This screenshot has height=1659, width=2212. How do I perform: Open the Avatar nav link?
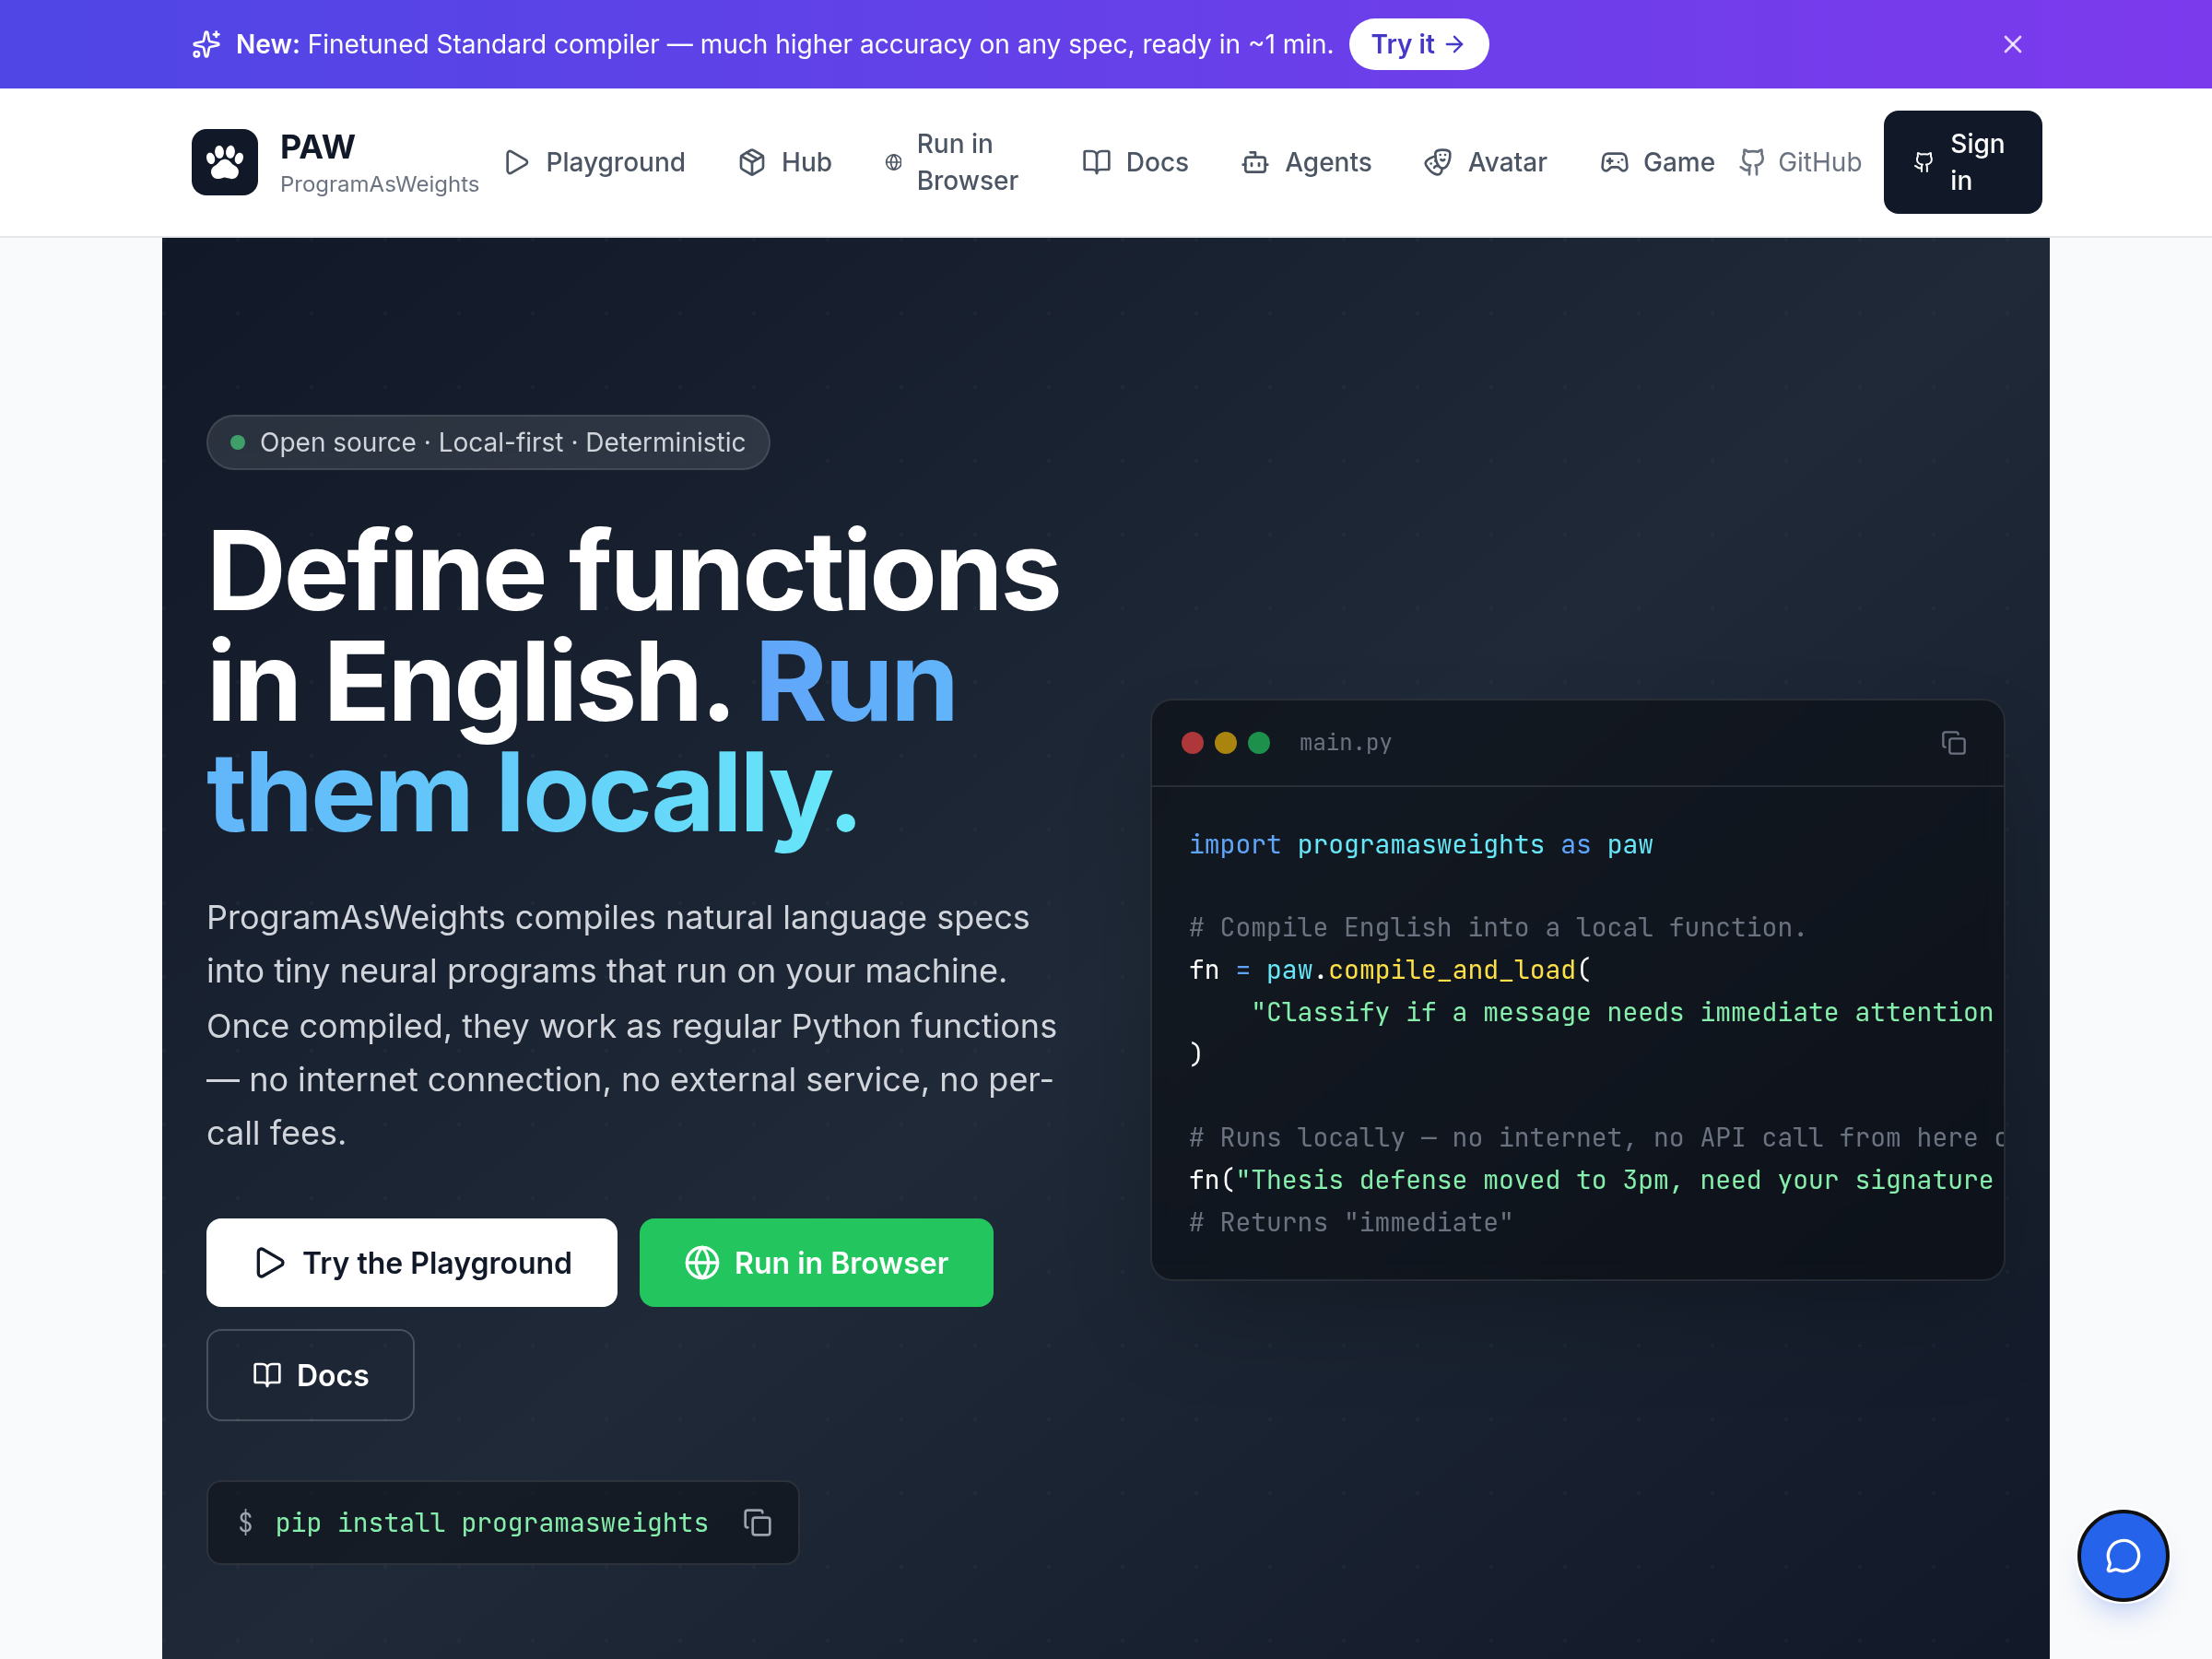coord(1485,162)
